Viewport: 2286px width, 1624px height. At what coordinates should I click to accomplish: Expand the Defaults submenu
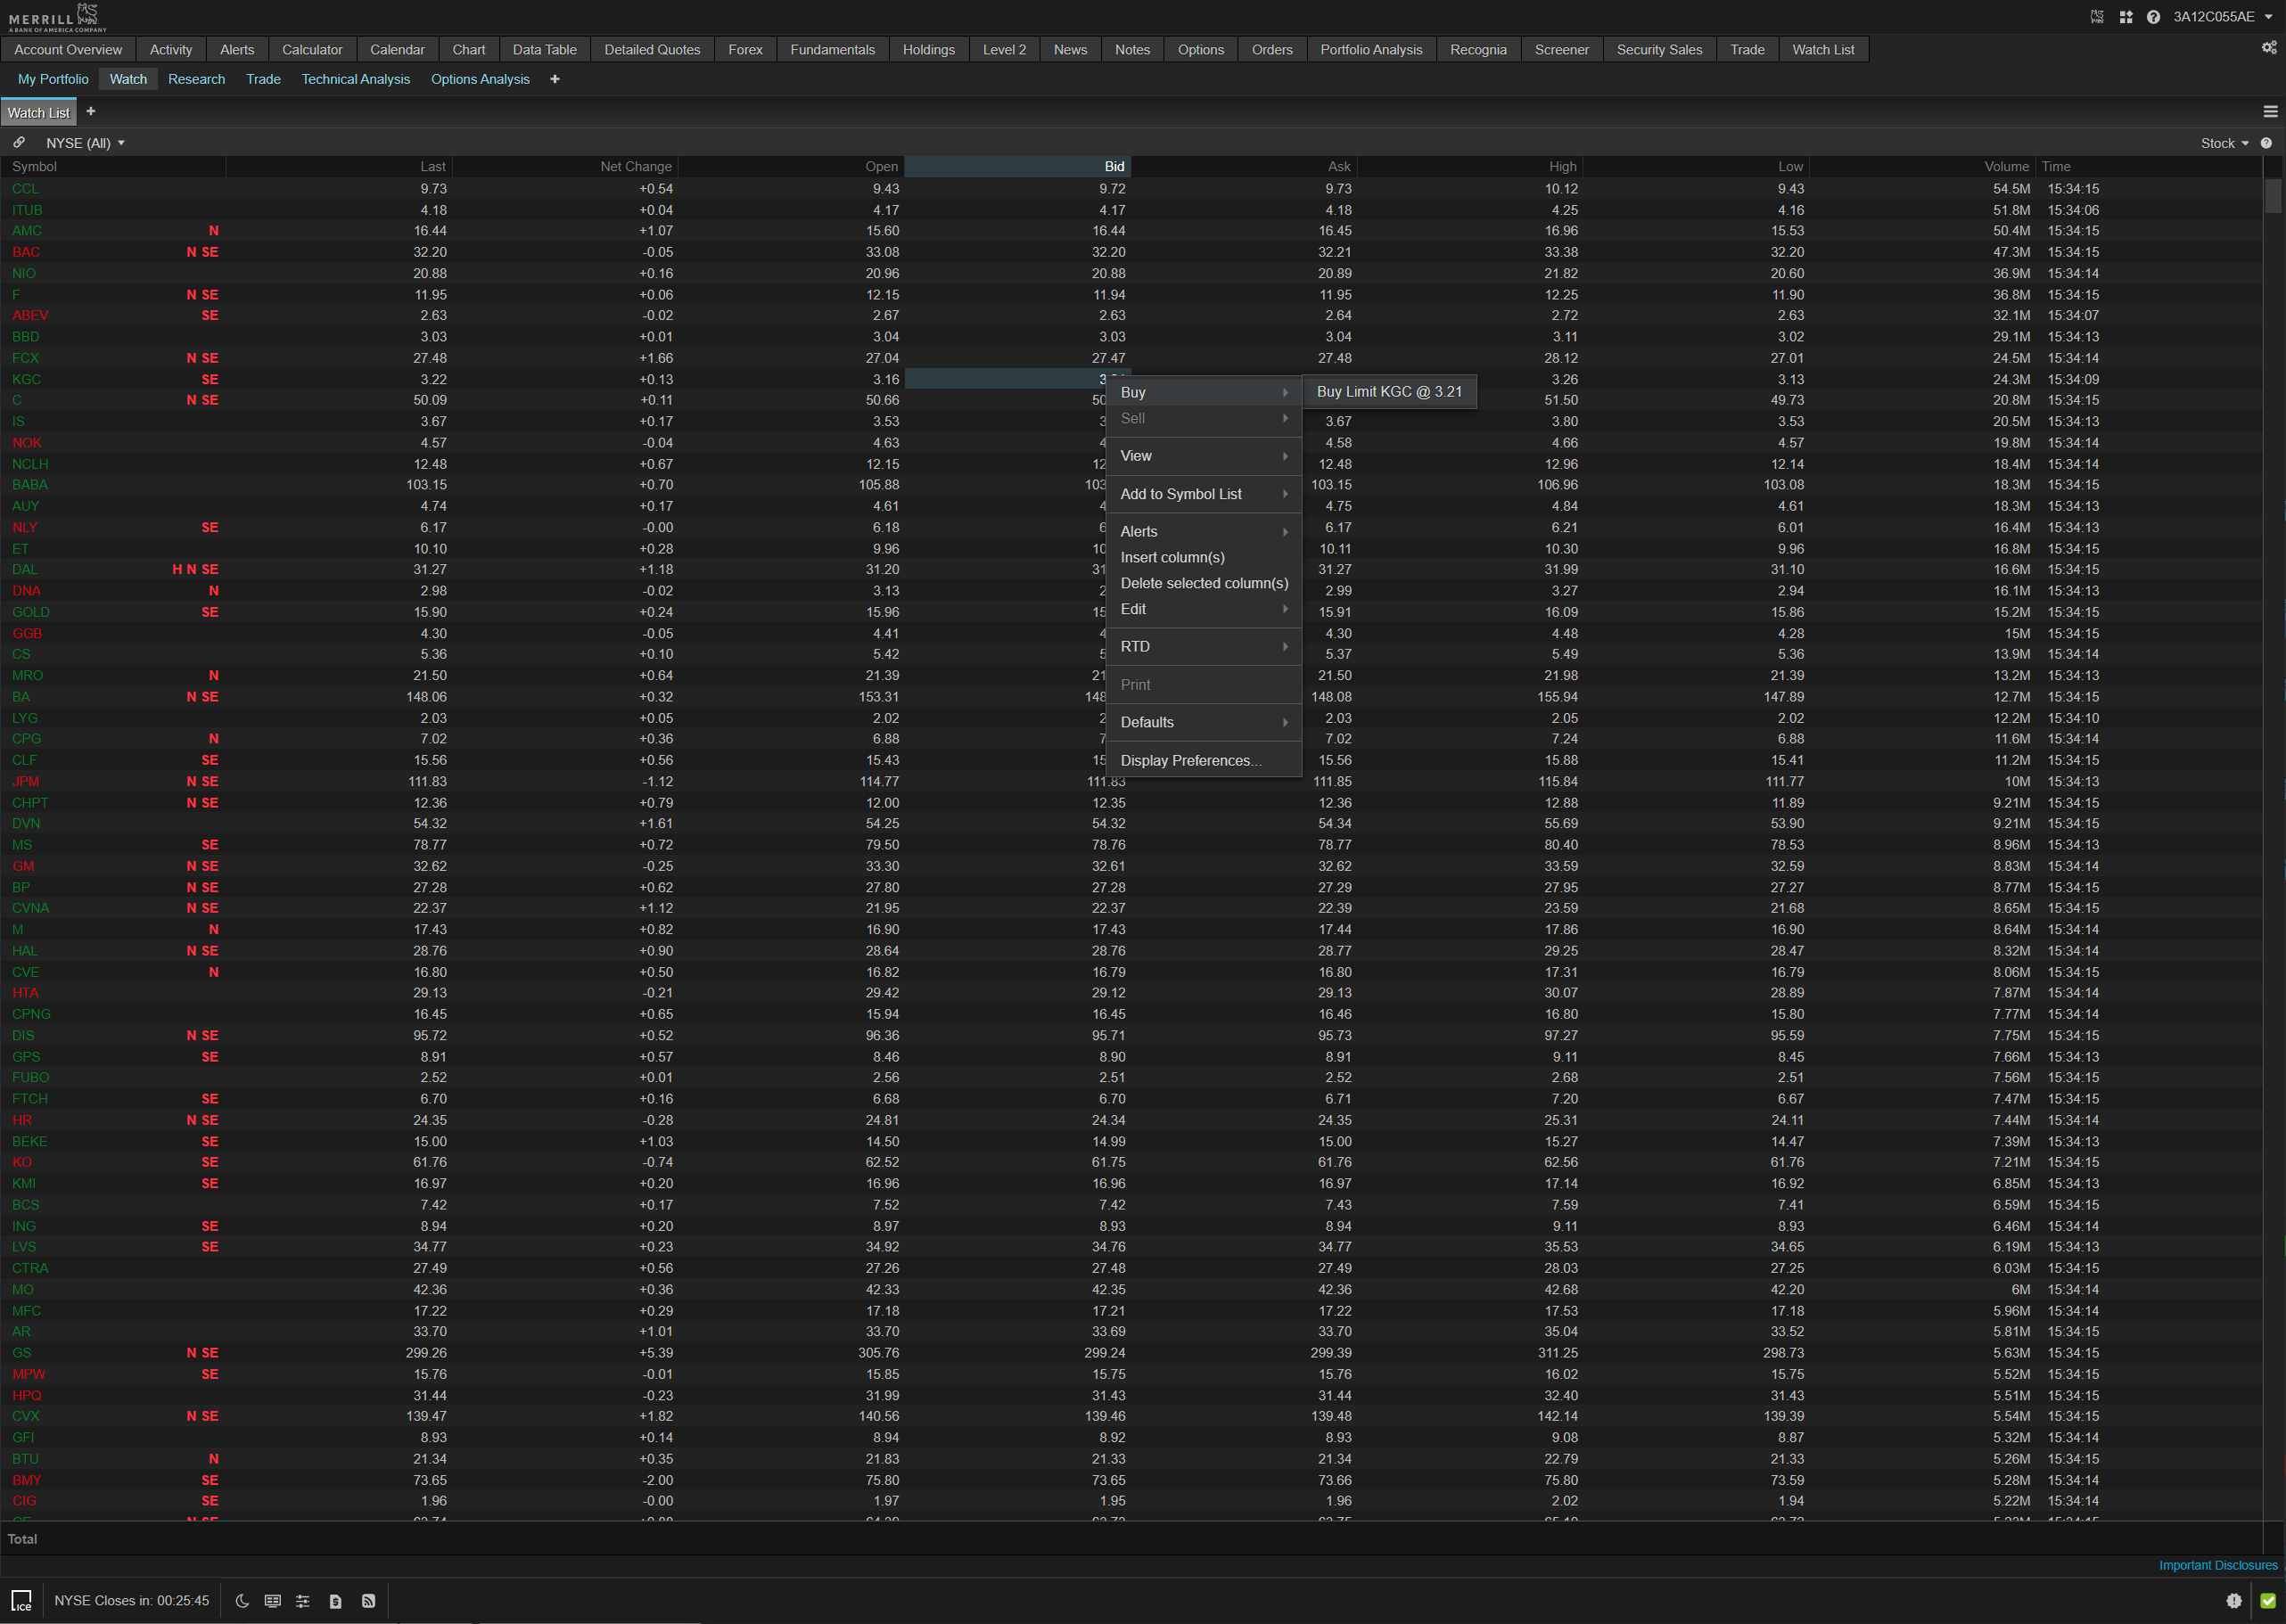pos(1204,722)
